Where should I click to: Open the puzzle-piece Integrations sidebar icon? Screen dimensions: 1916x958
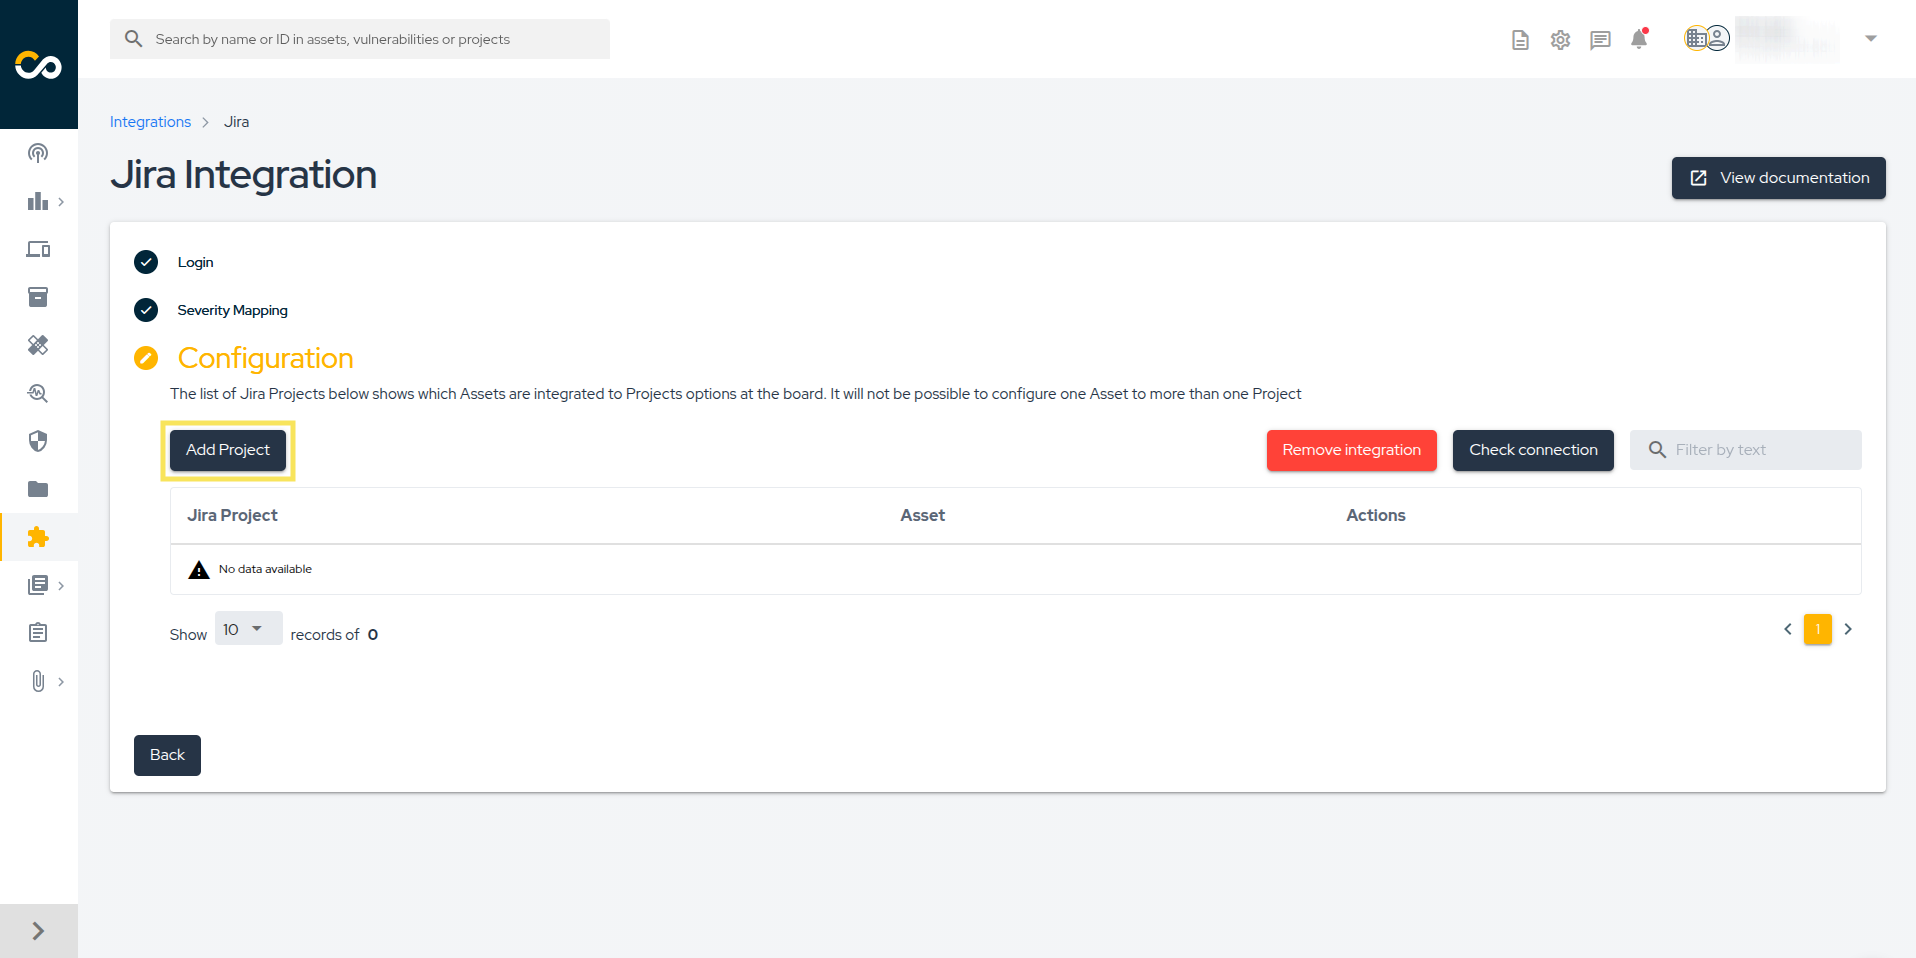(x=38, y=537)
